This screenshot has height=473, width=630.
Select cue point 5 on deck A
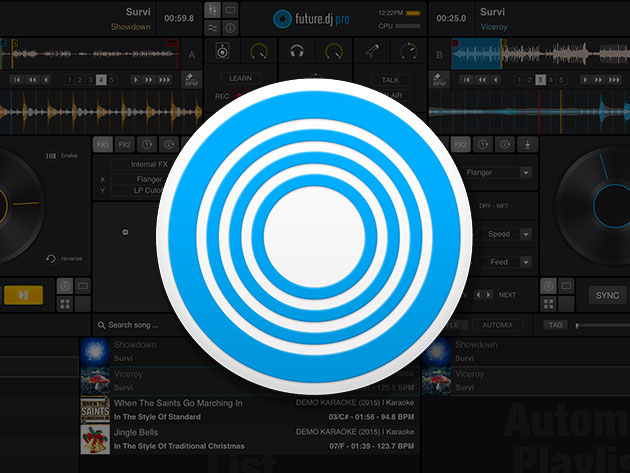click(112, 80)
